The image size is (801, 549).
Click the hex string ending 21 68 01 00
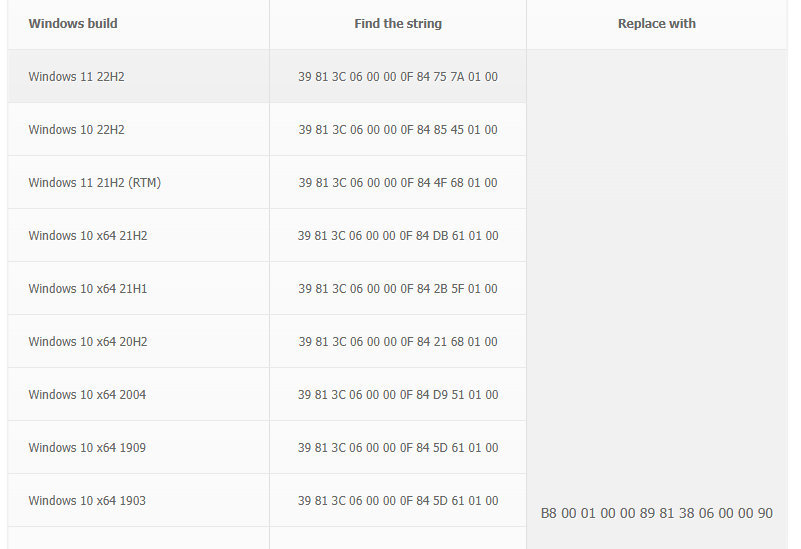398,342
